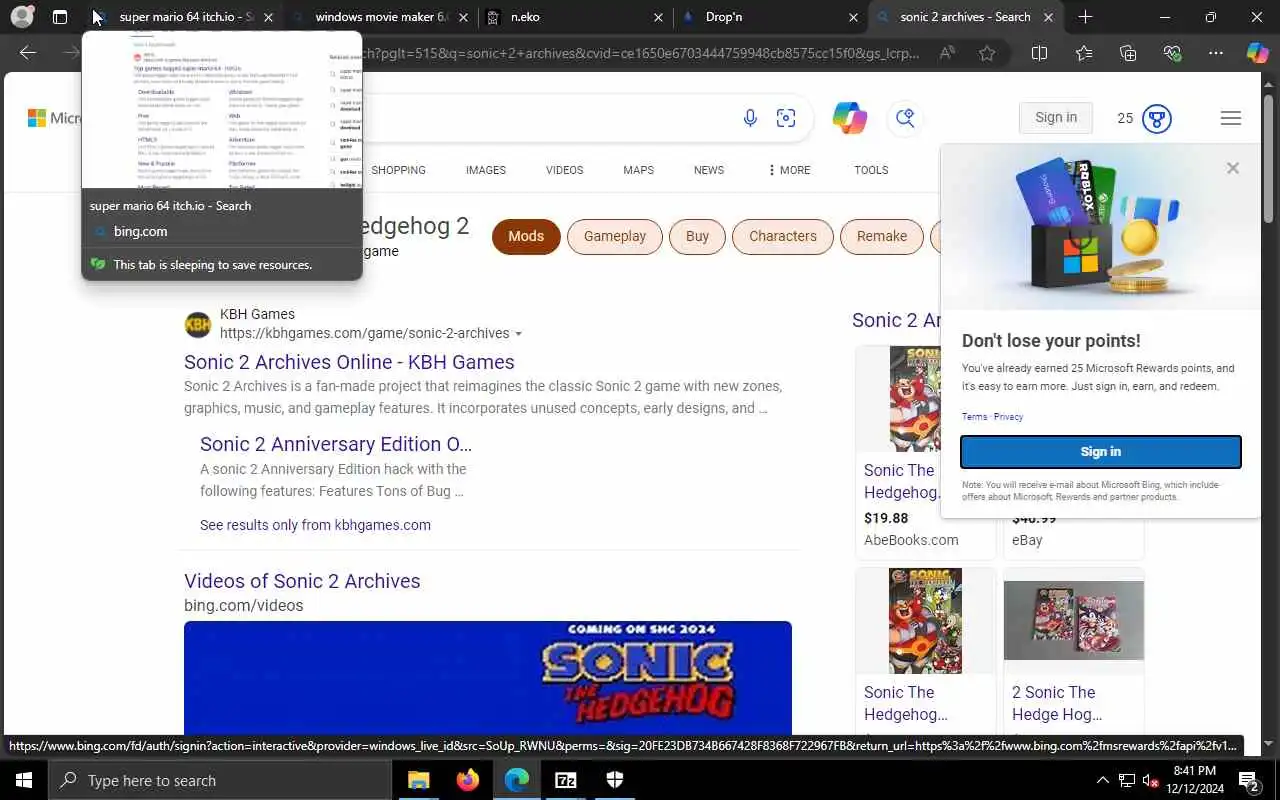Play the Sonic The Hedgehog video thumbnail
The width and height of the screenshot is (1280, 800).
tap(488, 678)
